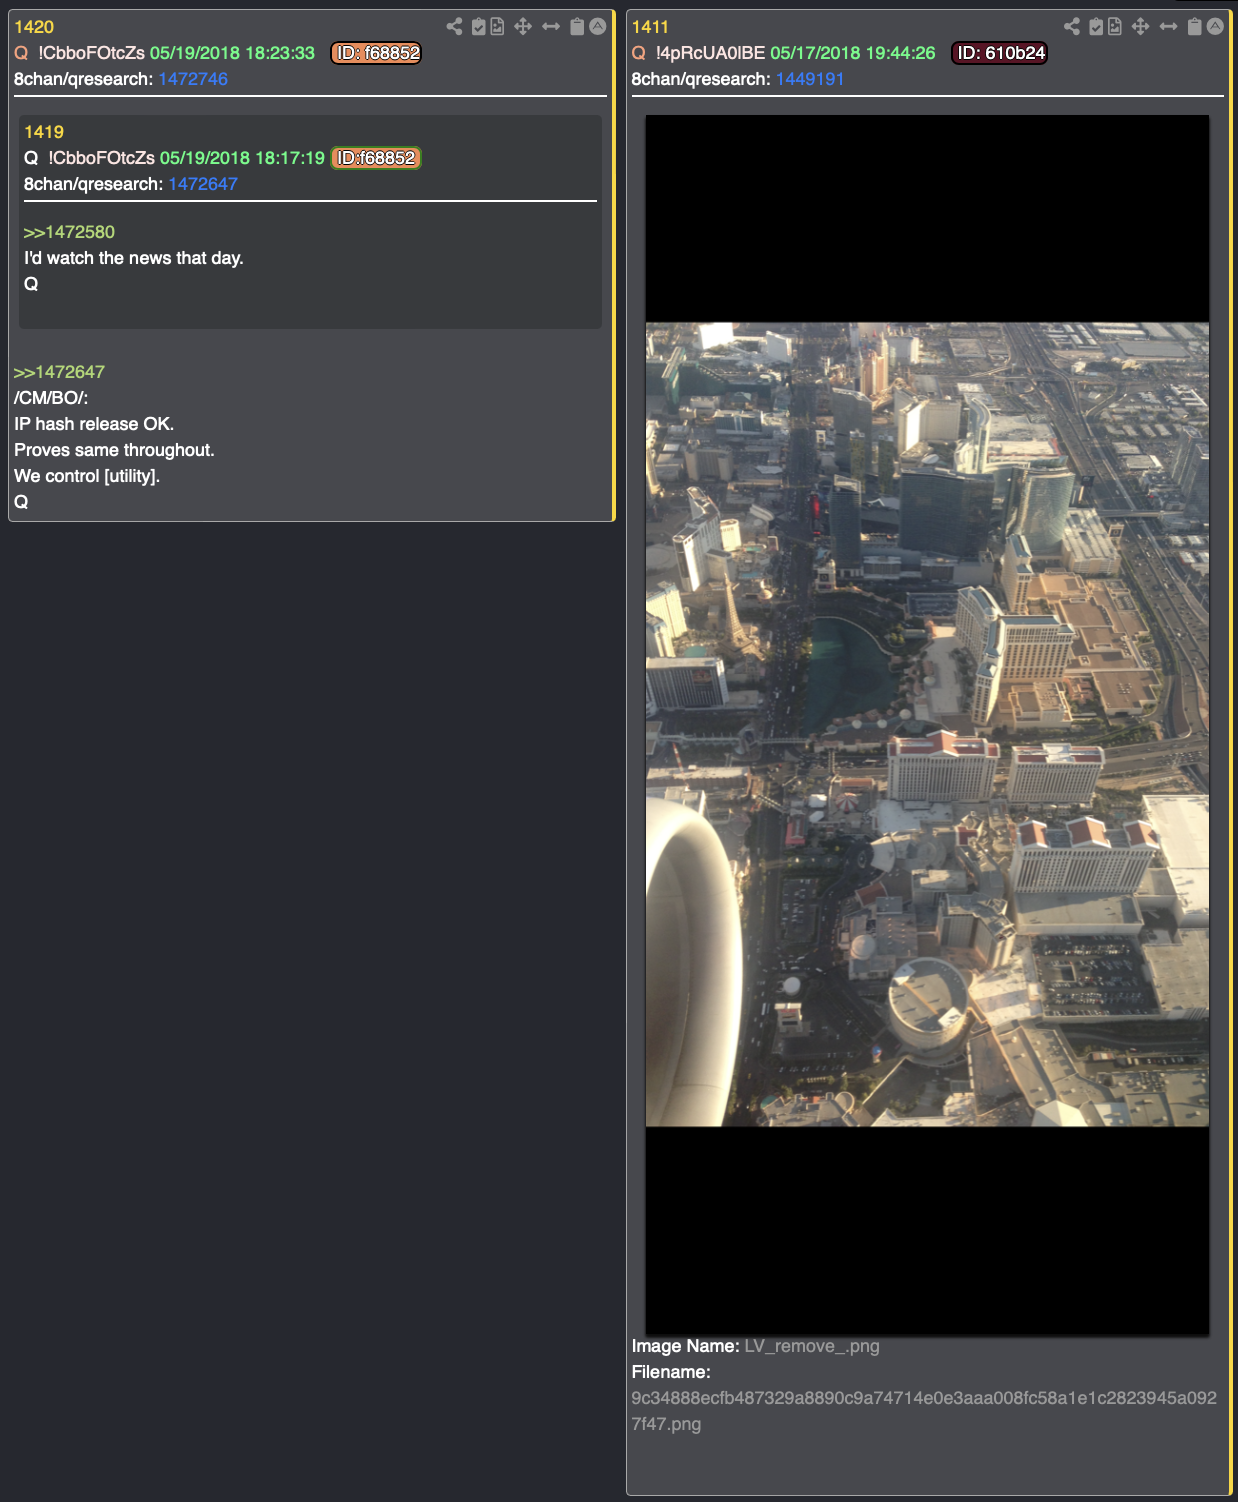Follow the >>1472647 reply reference

[x=59, y=372]
